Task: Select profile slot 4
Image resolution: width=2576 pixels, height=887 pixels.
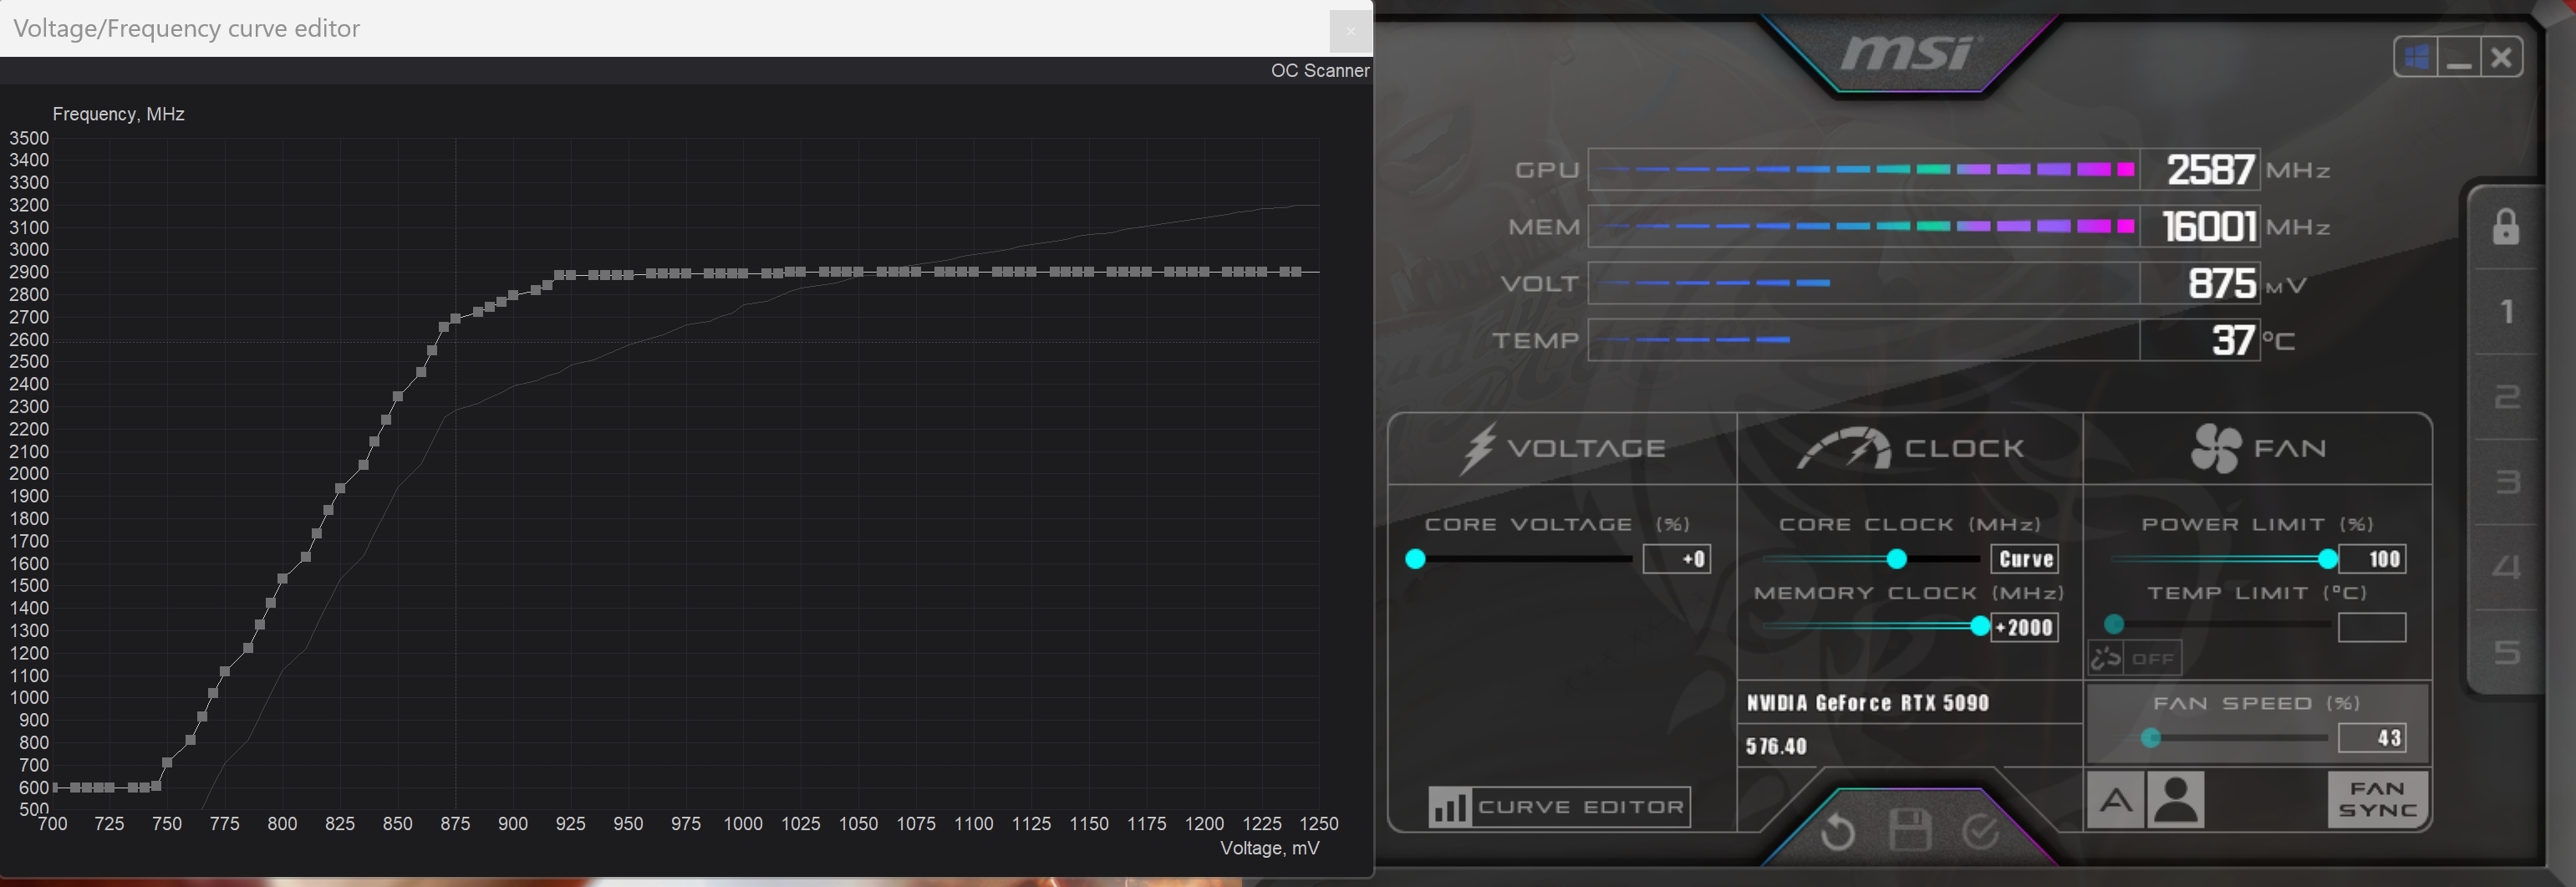Action: pyautogui.click(x=2507, y=568)
